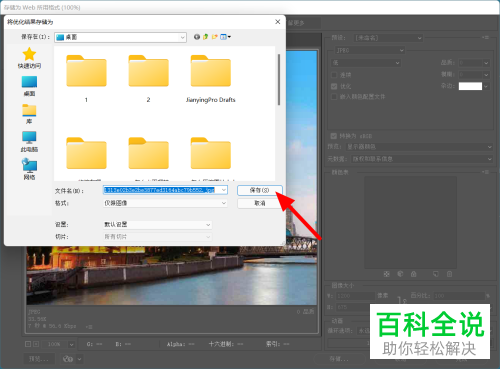500x369 pixels.
Task: Open the JPEG file format dropdown
Action: point(369,50)
